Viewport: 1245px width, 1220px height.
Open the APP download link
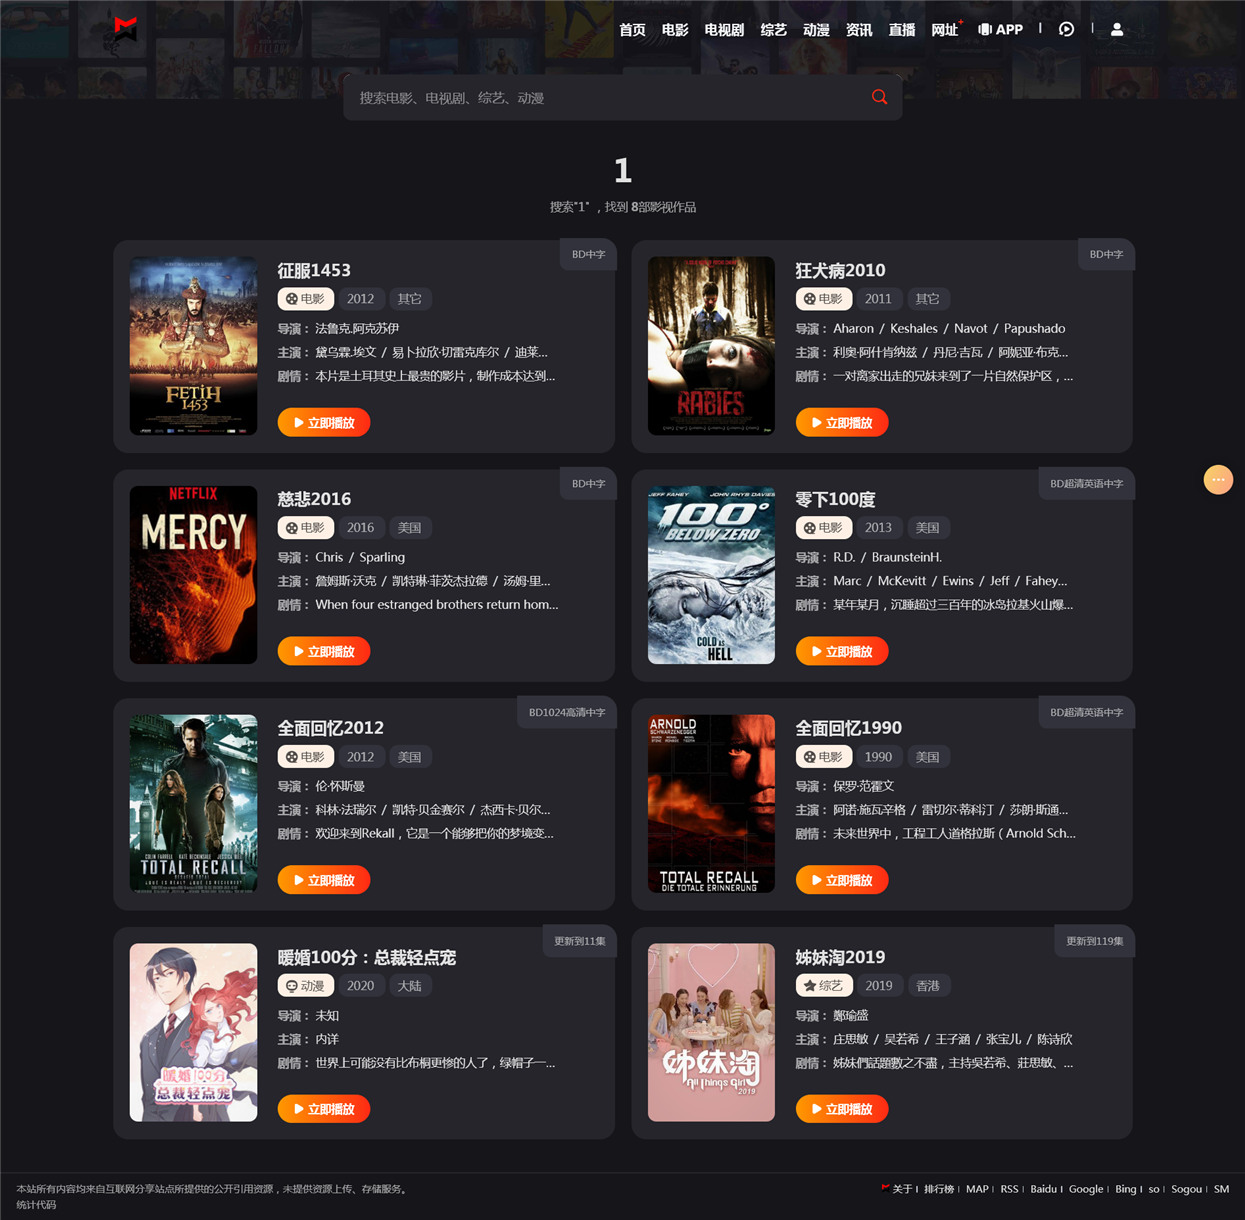1000,29
